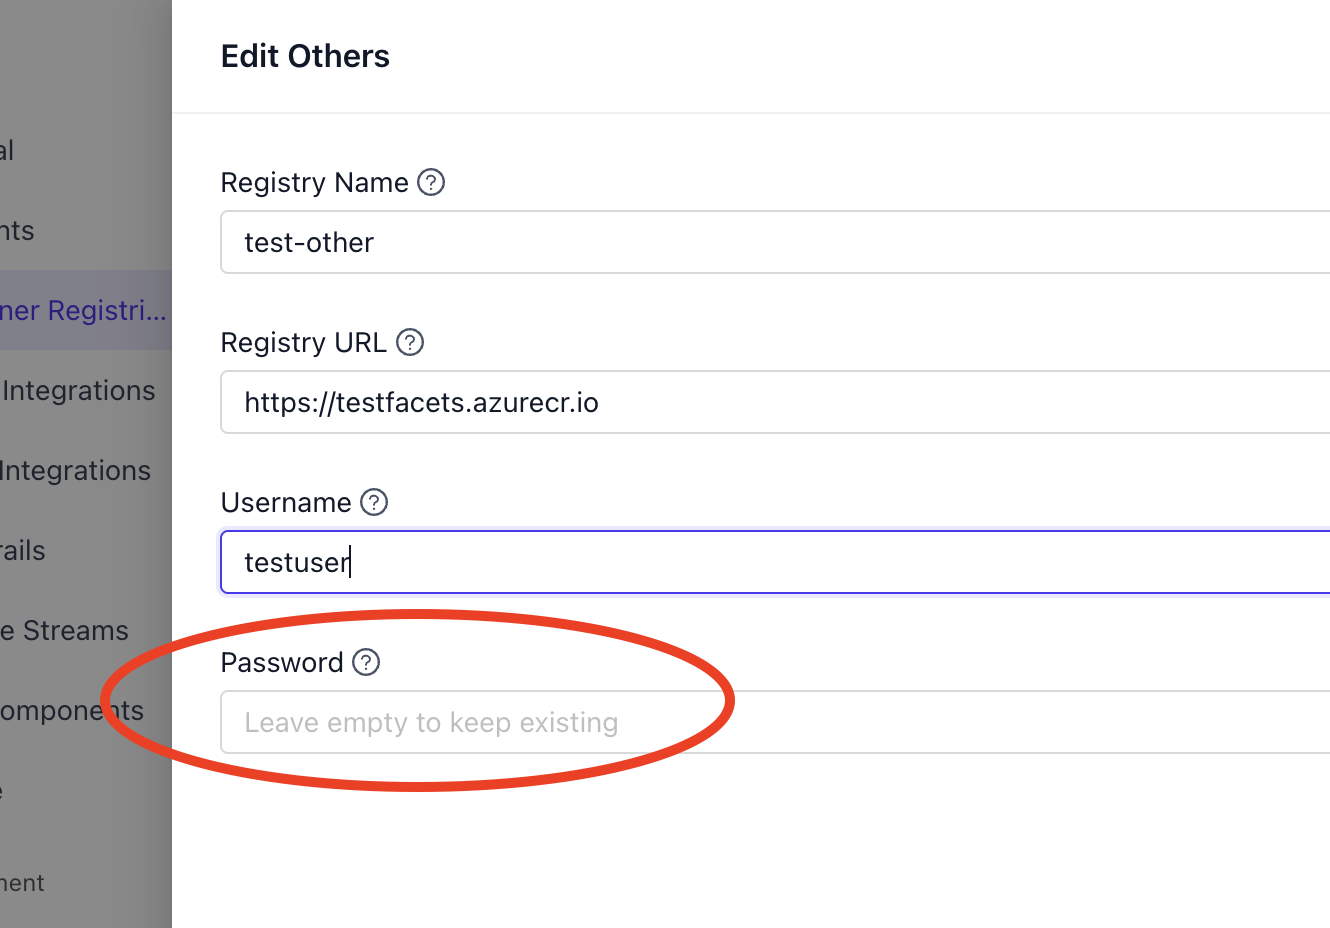Select the highlighted Container Registries sidebar item
Image resolution: width=1330 pixels, height=928 pixels.
(x=84, y=311)
